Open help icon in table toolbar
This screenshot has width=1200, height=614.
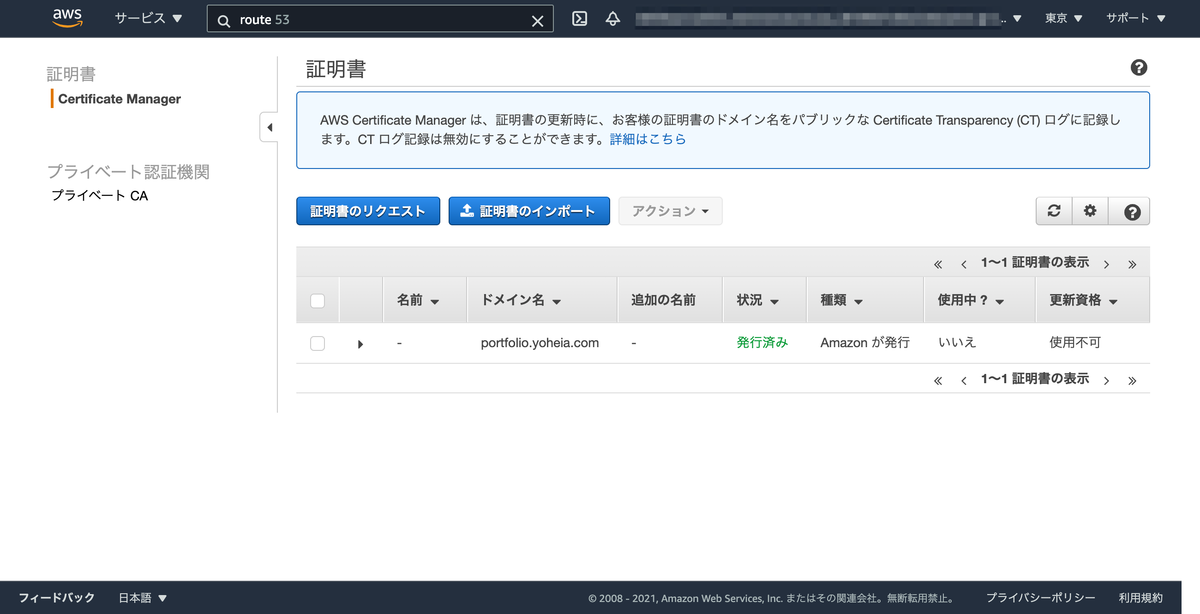(x=1131, y=211)
